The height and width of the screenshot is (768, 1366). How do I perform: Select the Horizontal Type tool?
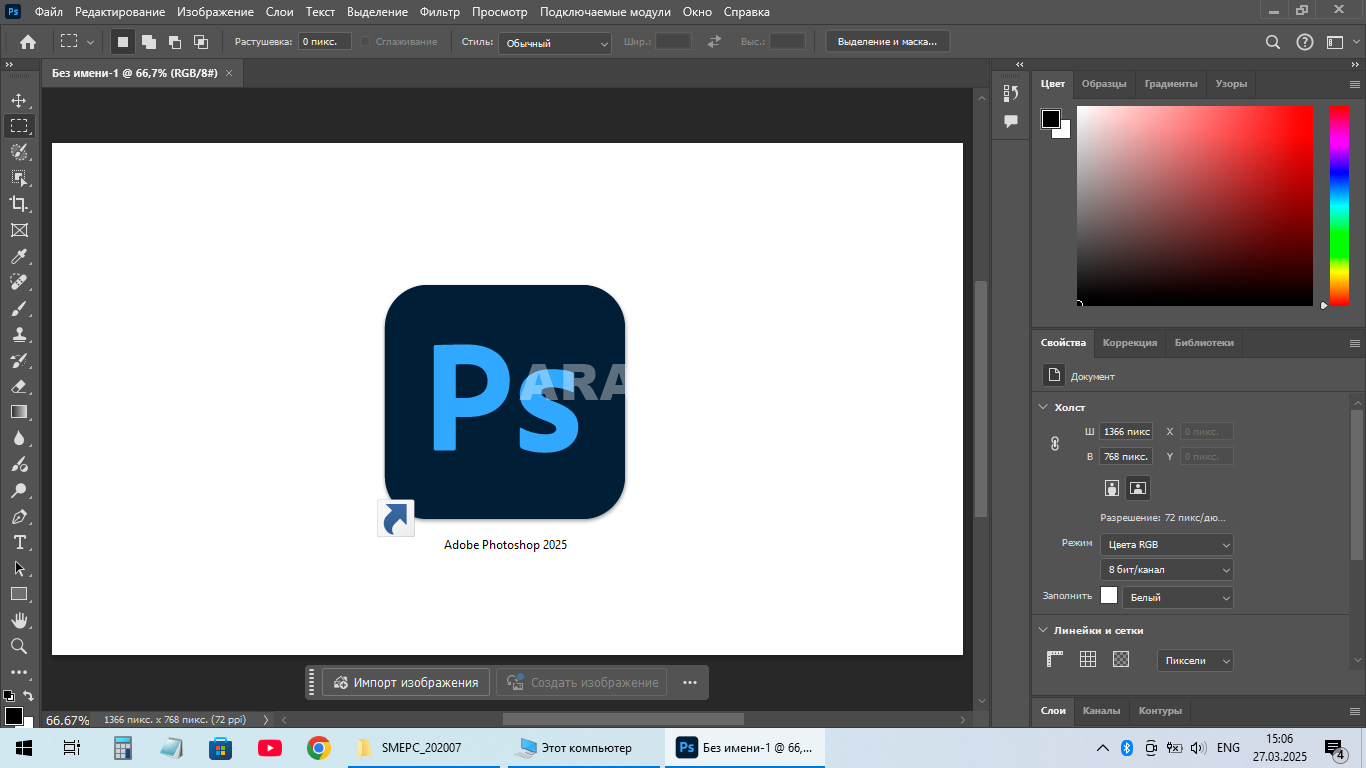(x=19, y=543)
